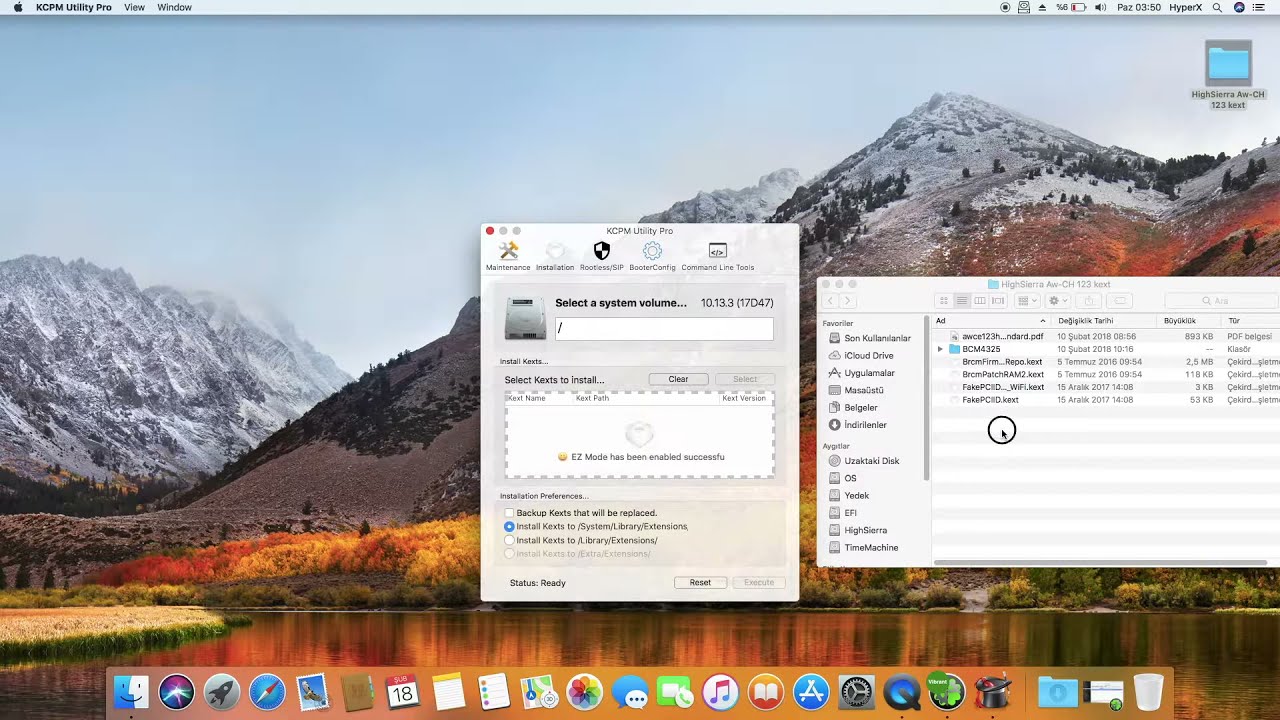Open Spotlight search in menu bar
Viewport: 1280px width, 720px height.
click(x=1217, y=7)
